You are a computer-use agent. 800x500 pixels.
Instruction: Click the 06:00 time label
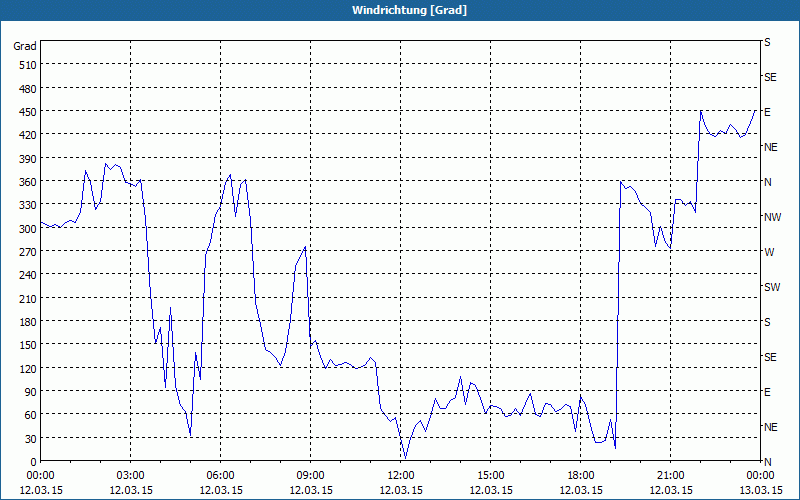[x=220, y=476]
